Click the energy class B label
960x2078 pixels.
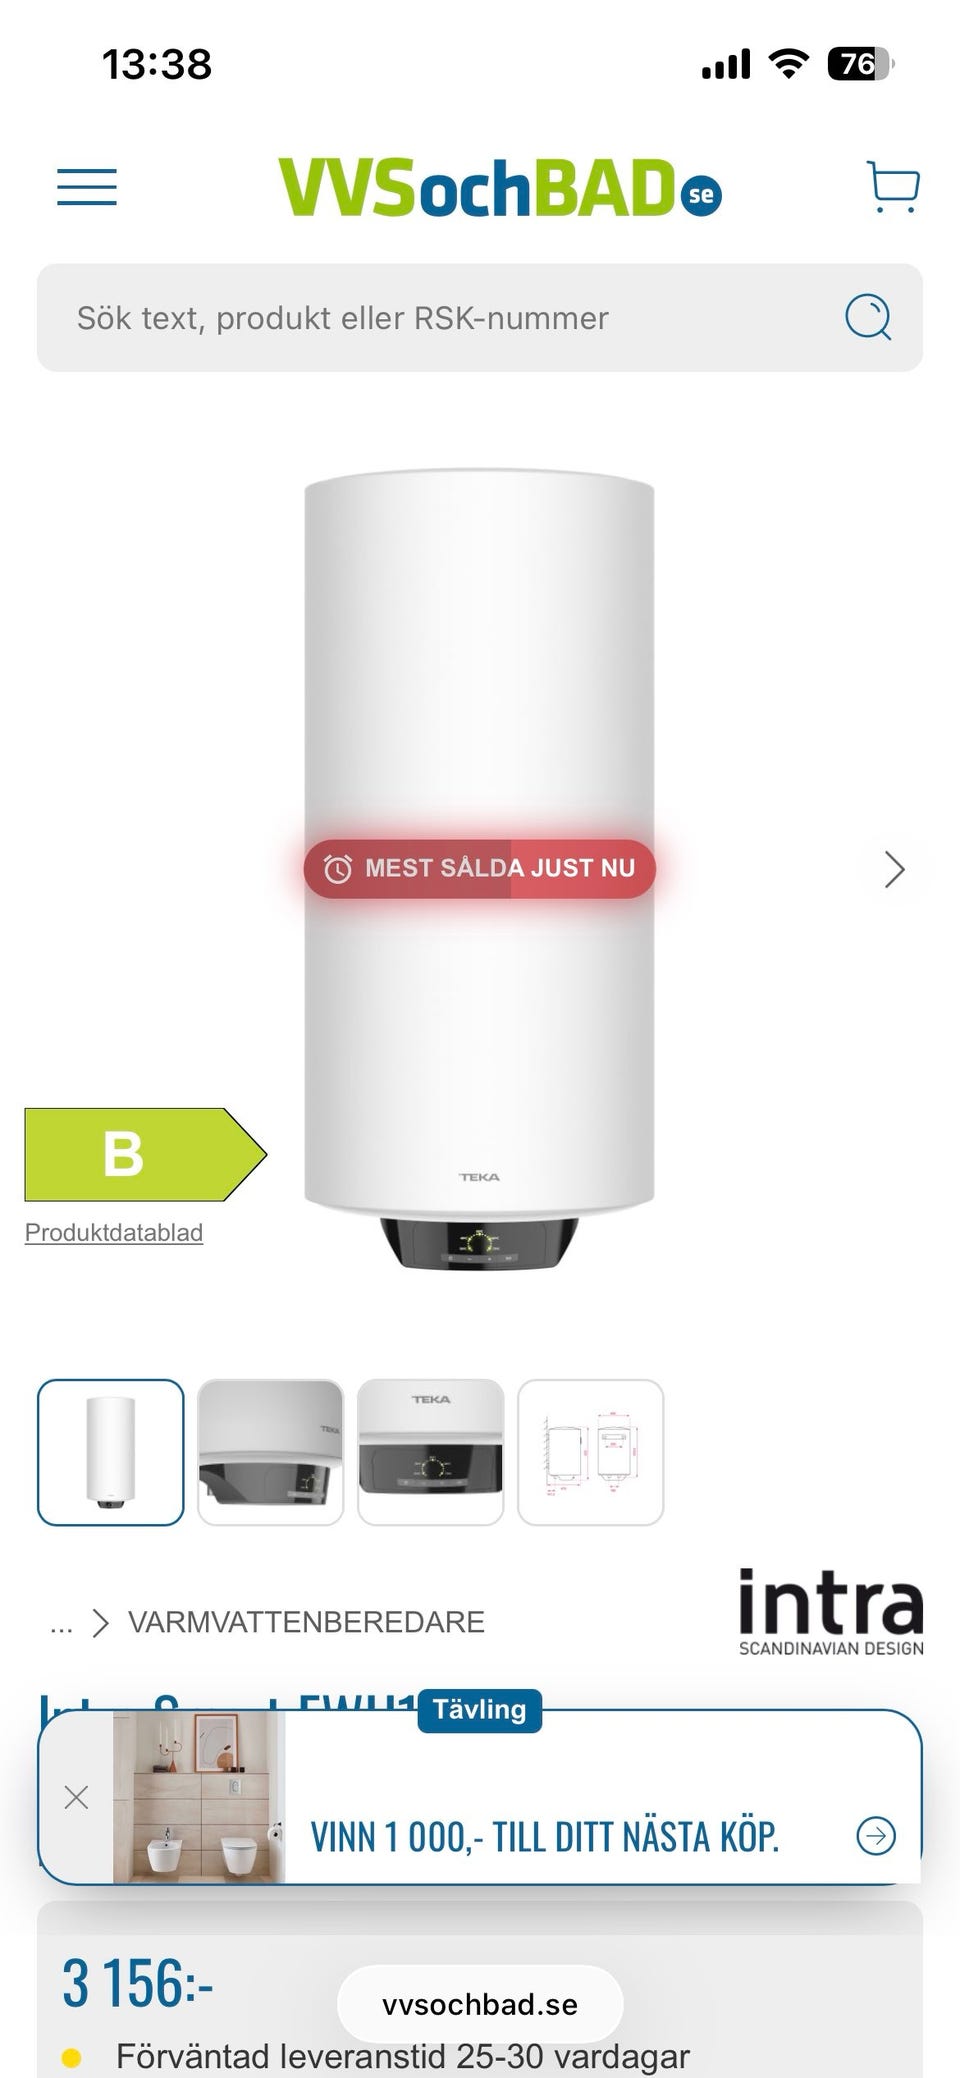pyautogui.click(x=145, y=1154)
